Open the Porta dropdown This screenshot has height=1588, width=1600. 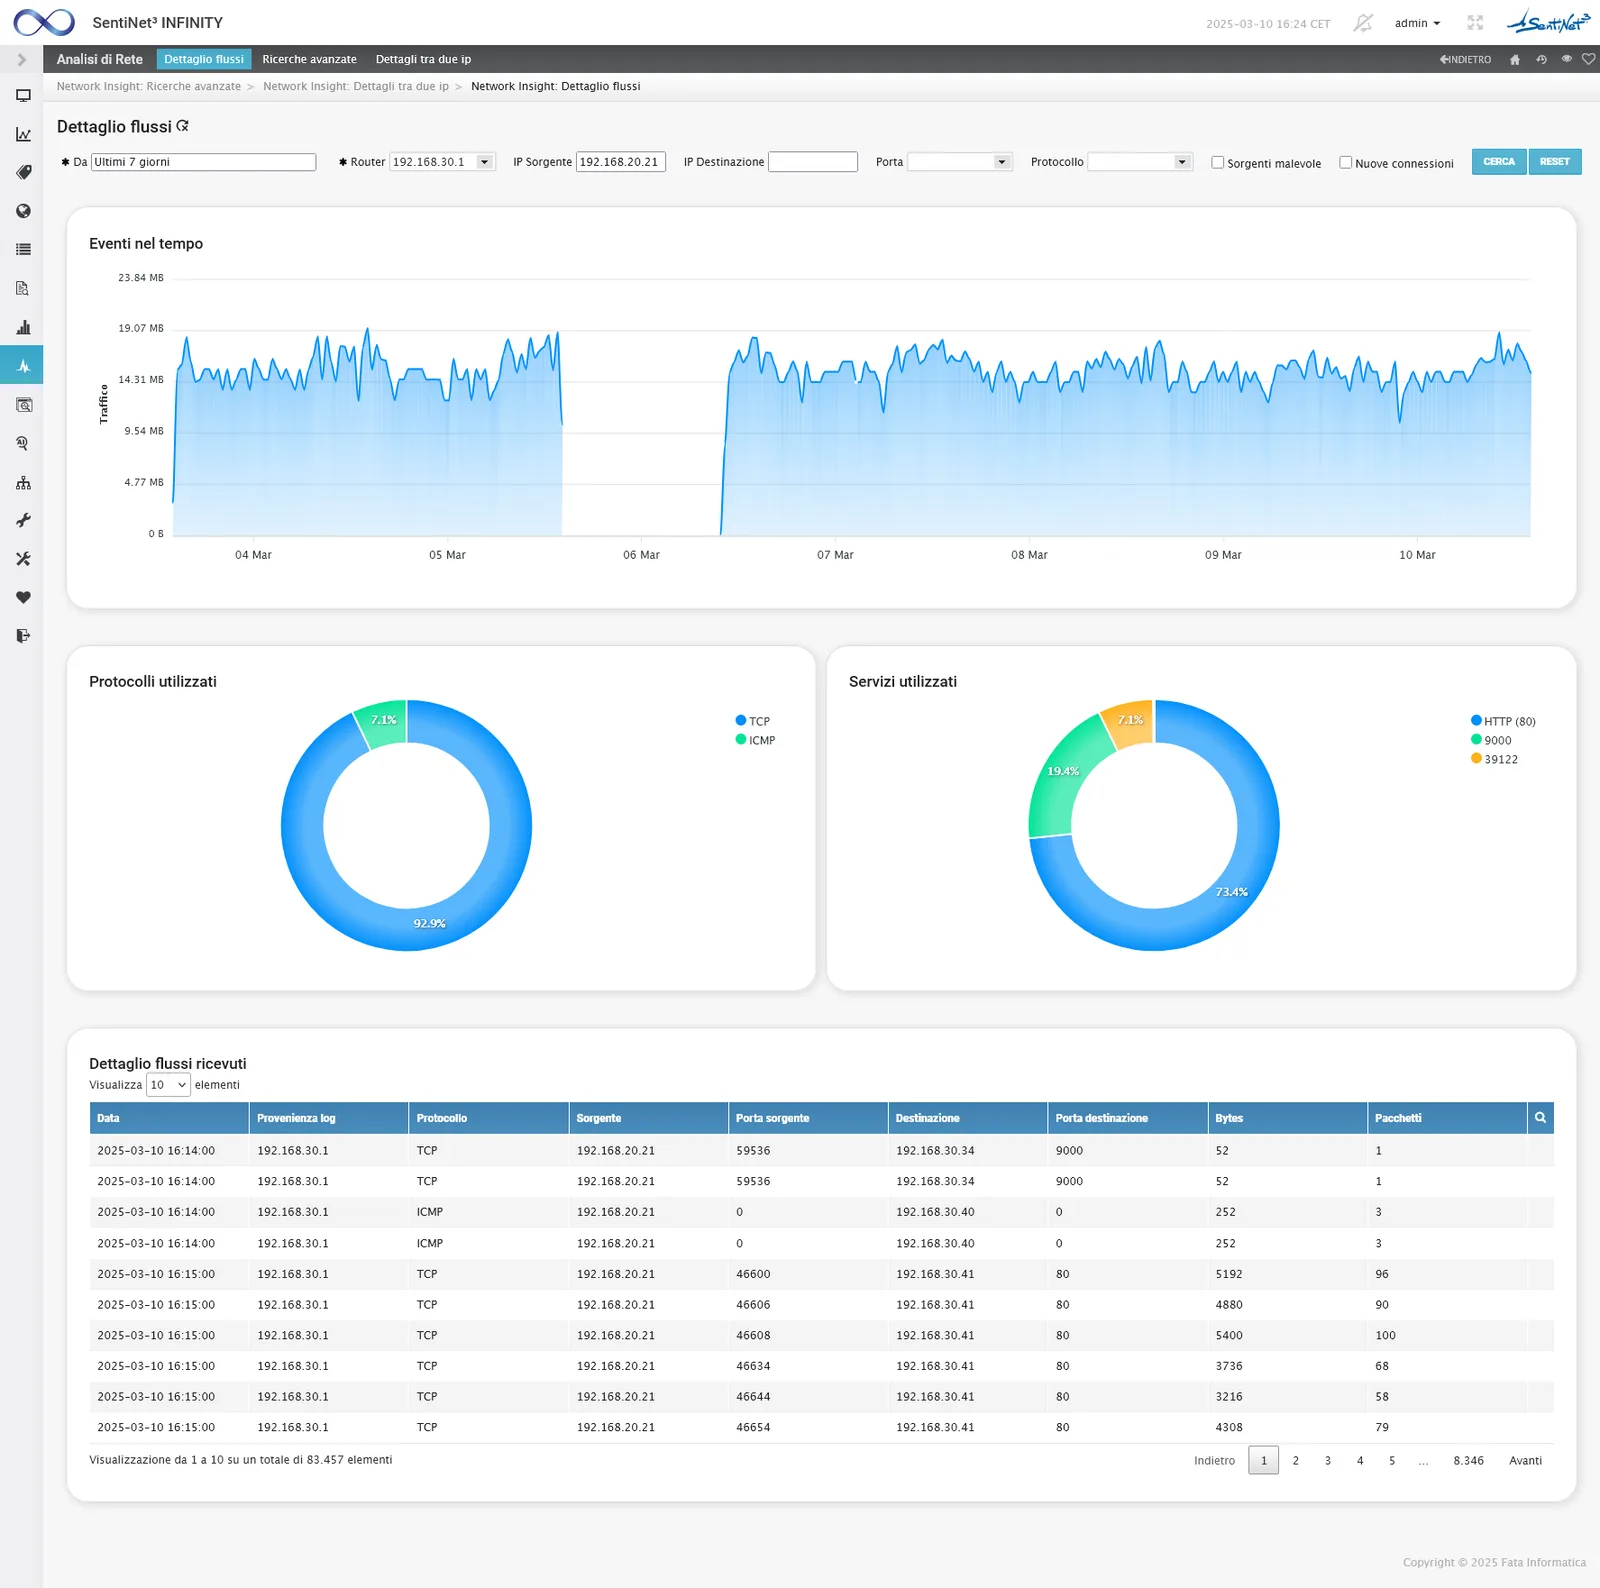tap(960, 162)
